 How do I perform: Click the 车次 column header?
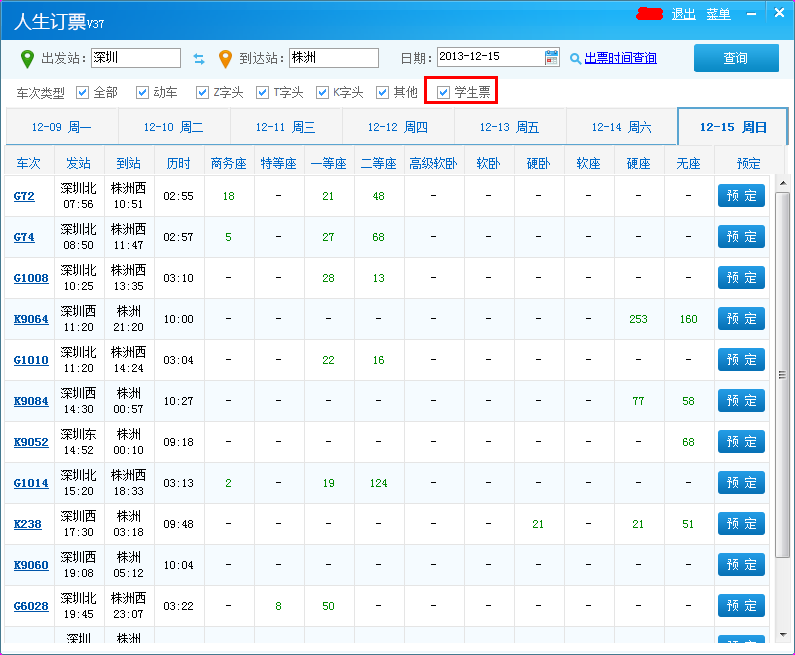[x=28, y=163]
